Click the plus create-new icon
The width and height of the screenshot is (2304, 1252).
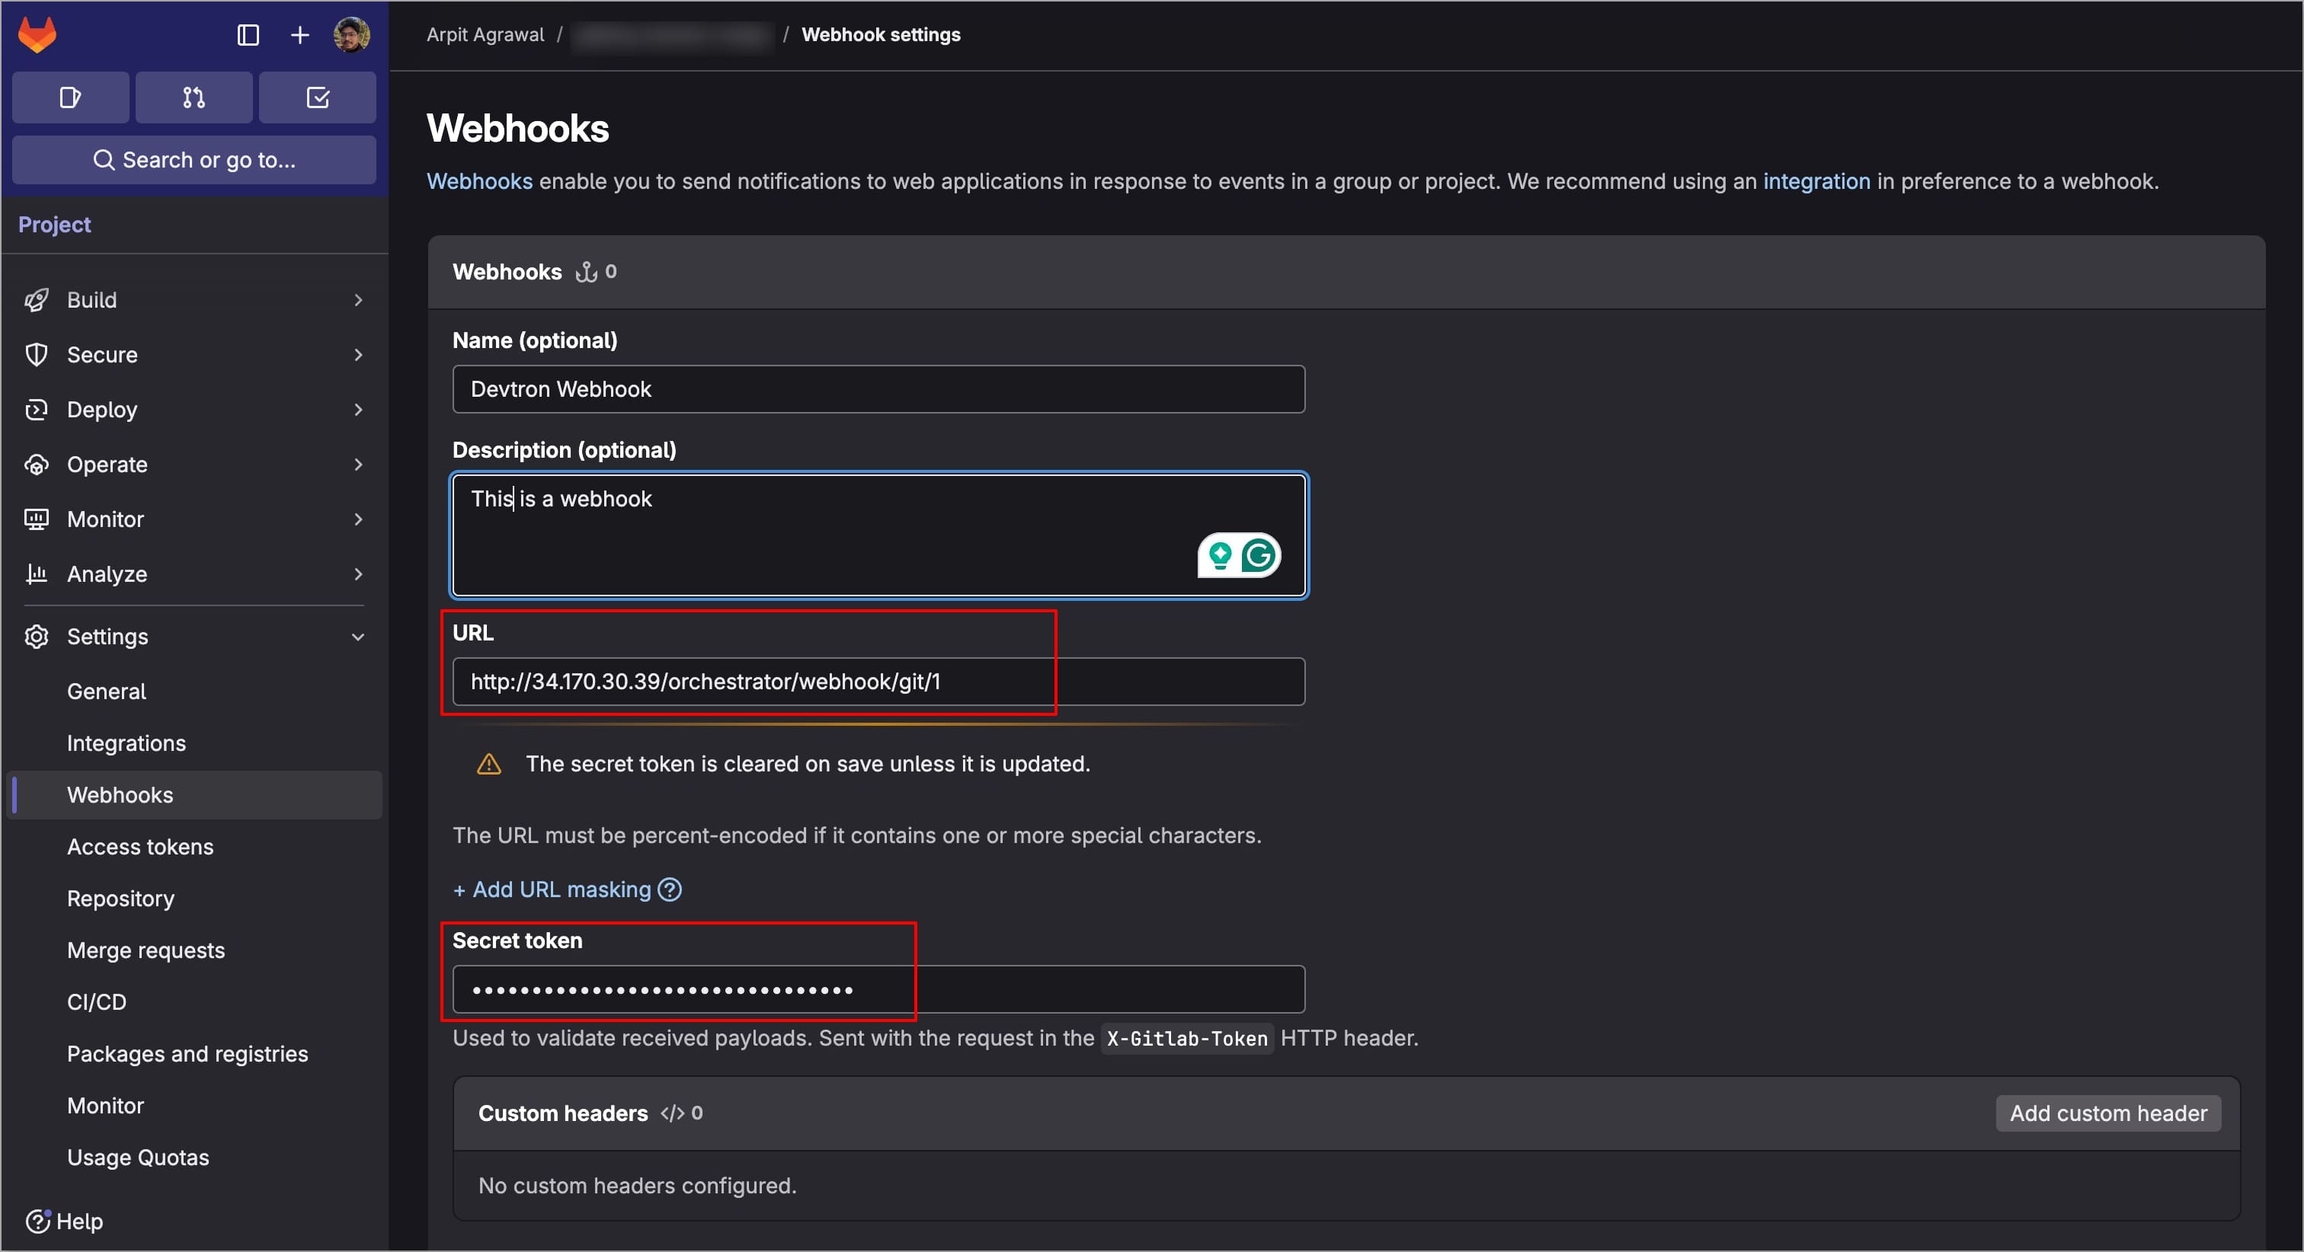tap(299, 35)
